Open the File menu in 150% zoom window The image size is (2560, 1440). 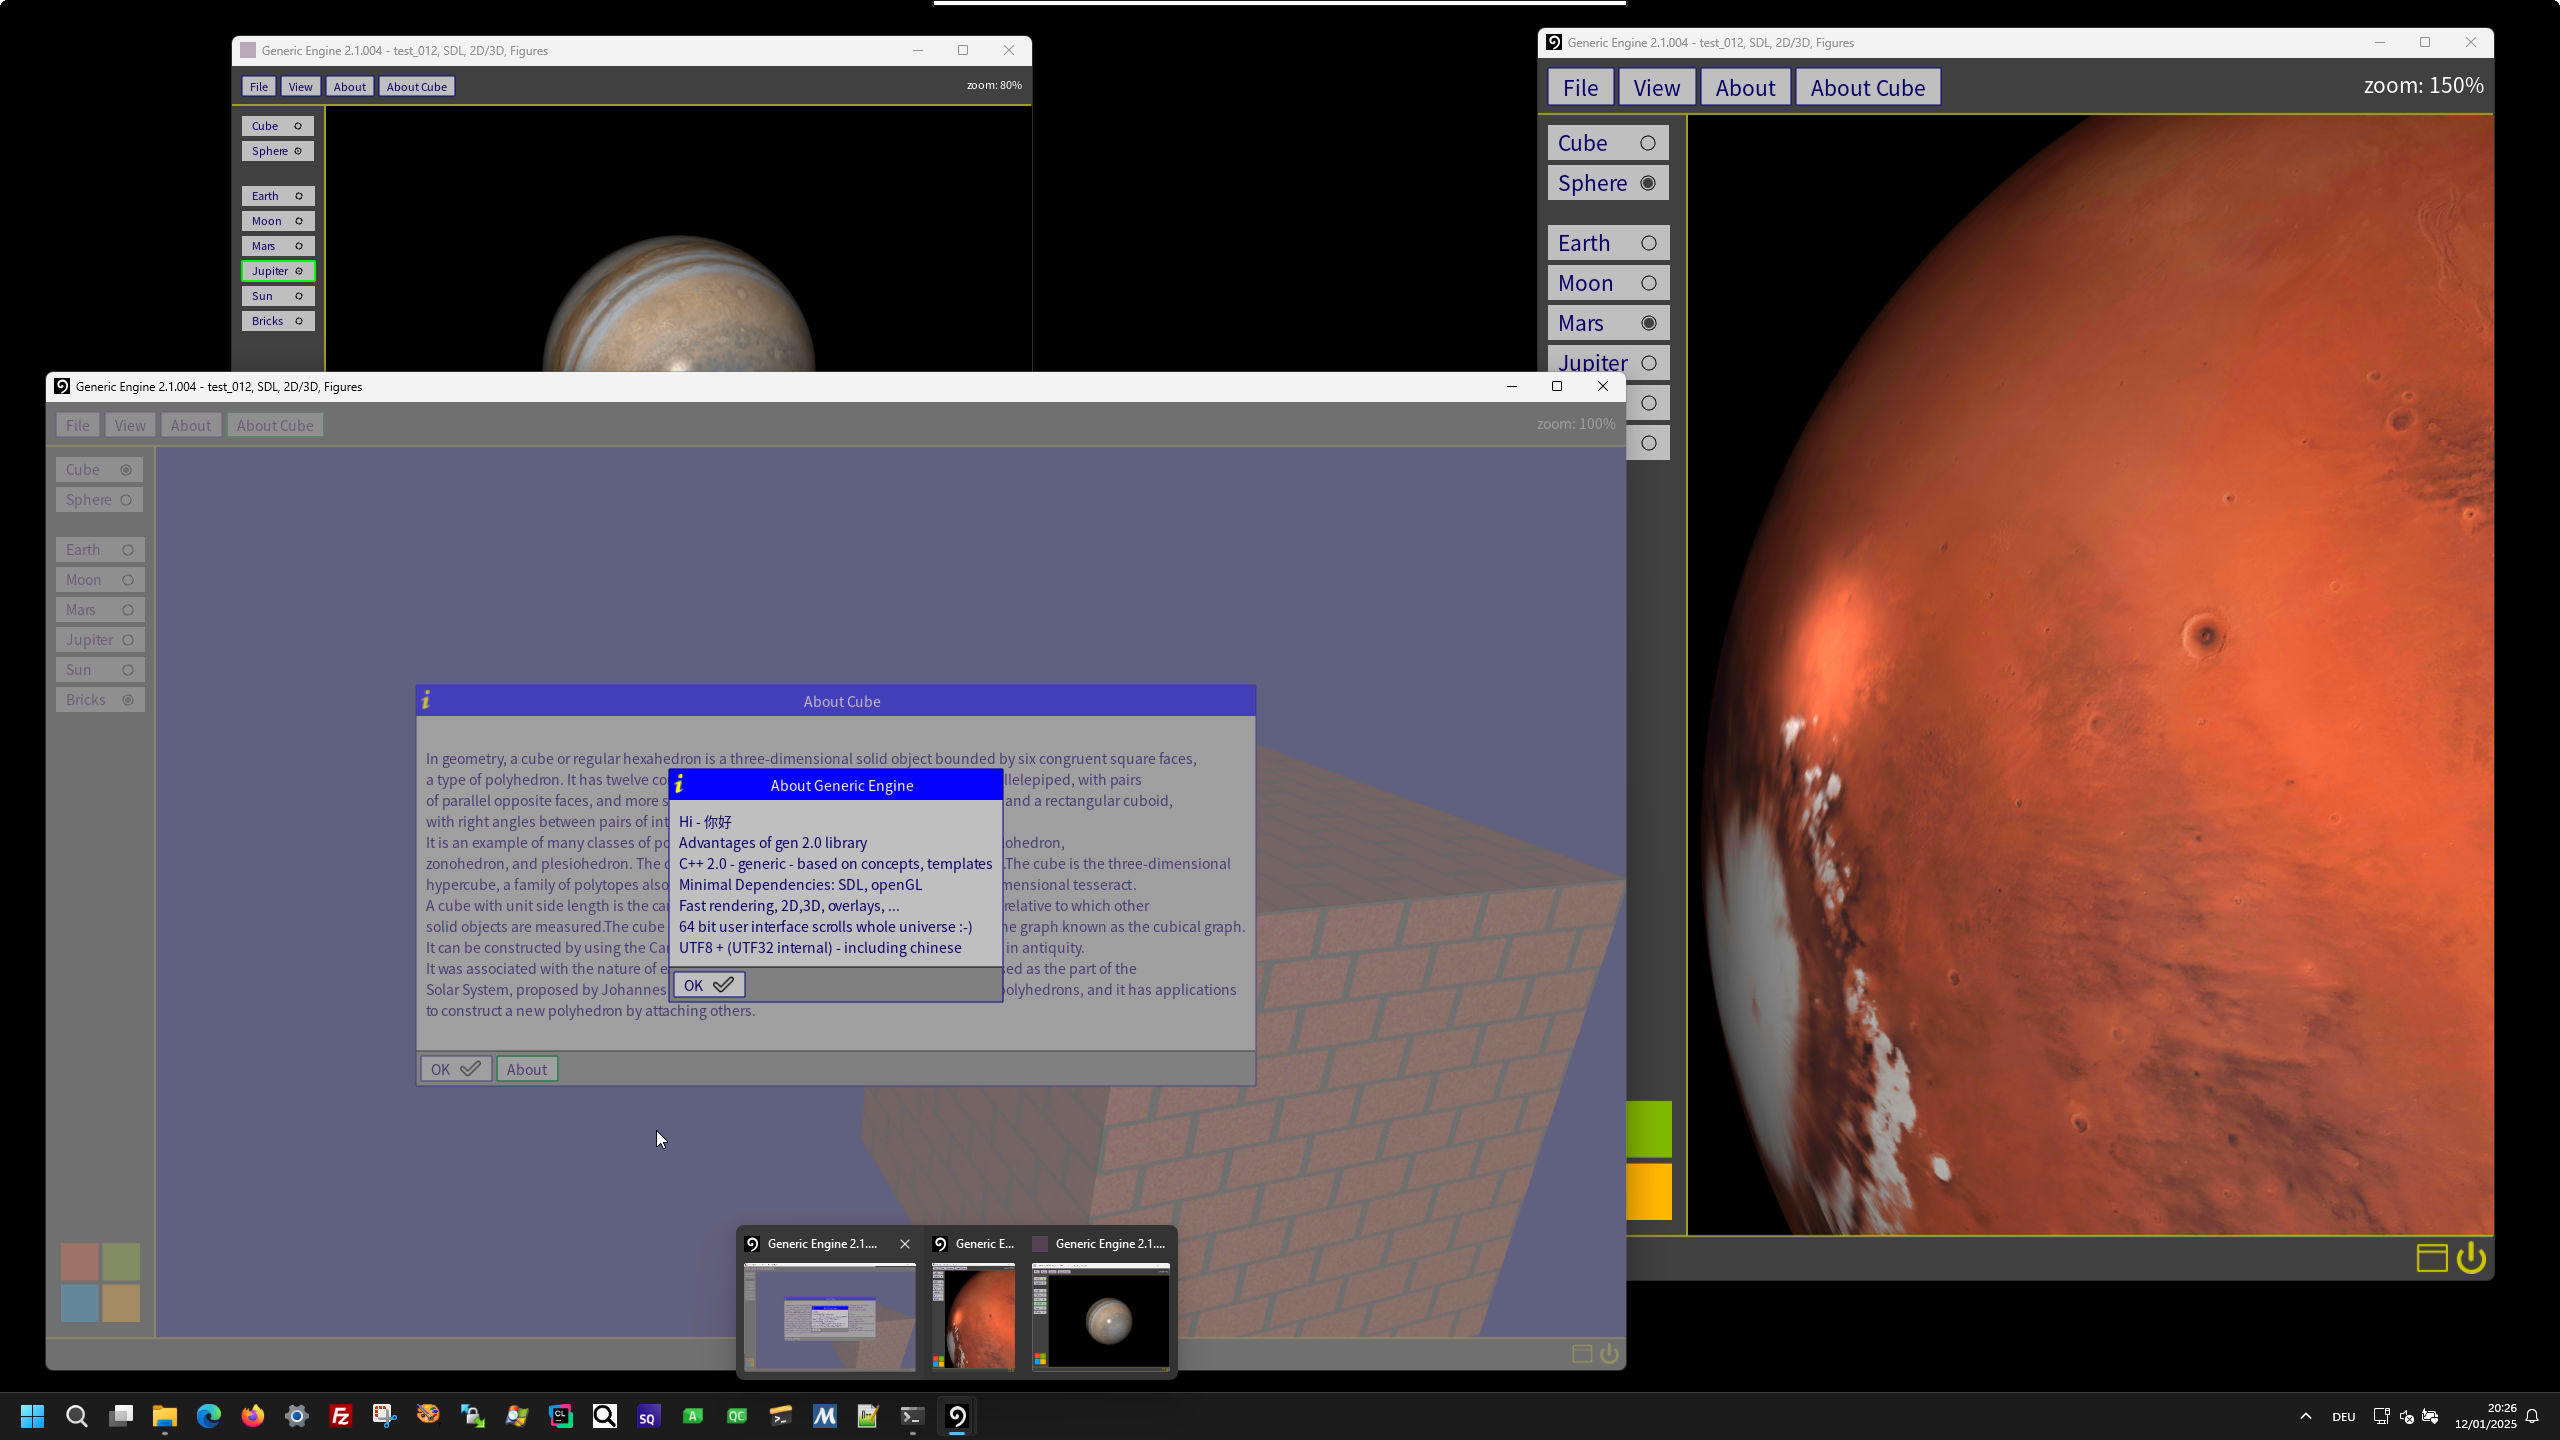[1579, 87]
